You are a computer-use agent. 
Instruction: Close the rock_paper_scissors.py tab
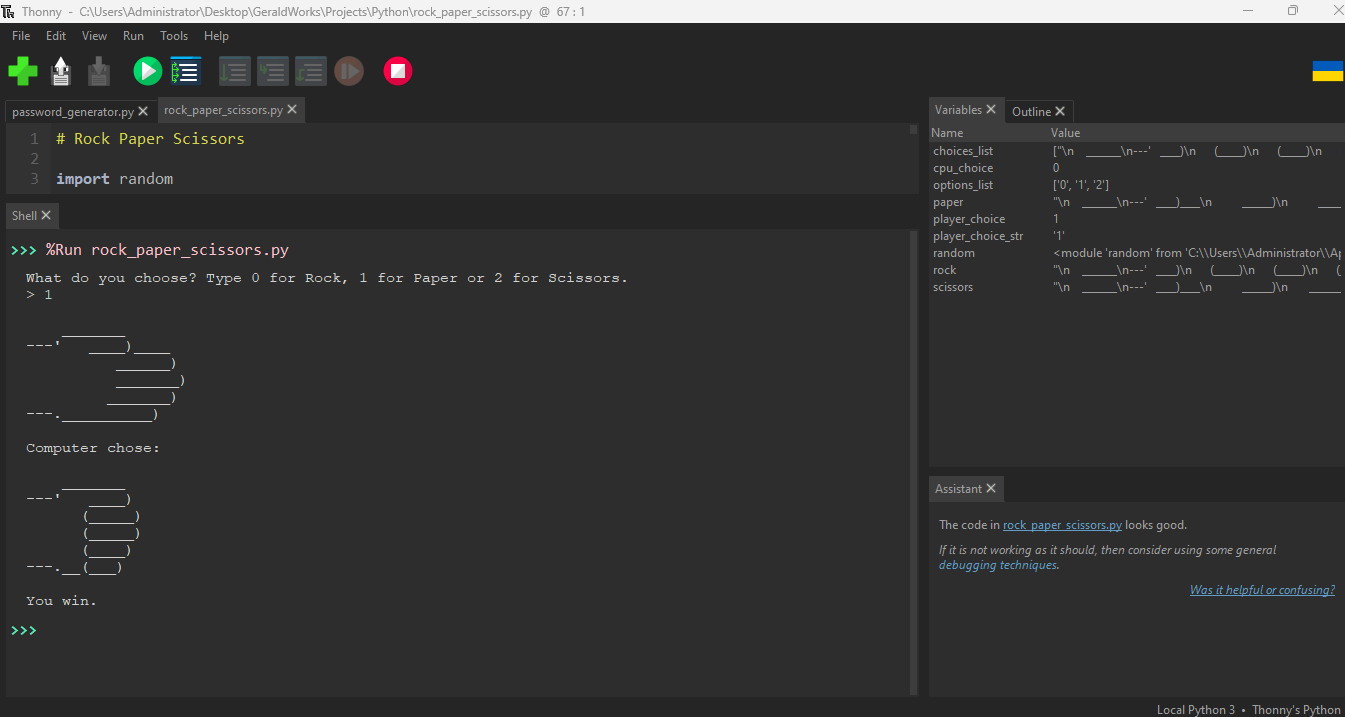(293, 110)
